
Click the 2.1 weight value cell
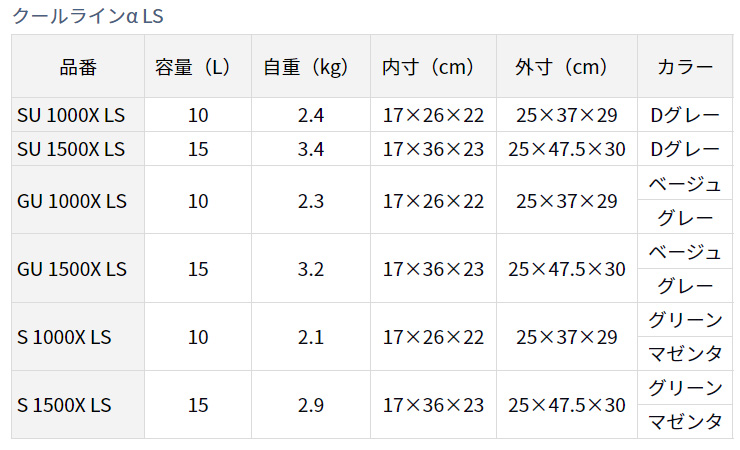311,337
